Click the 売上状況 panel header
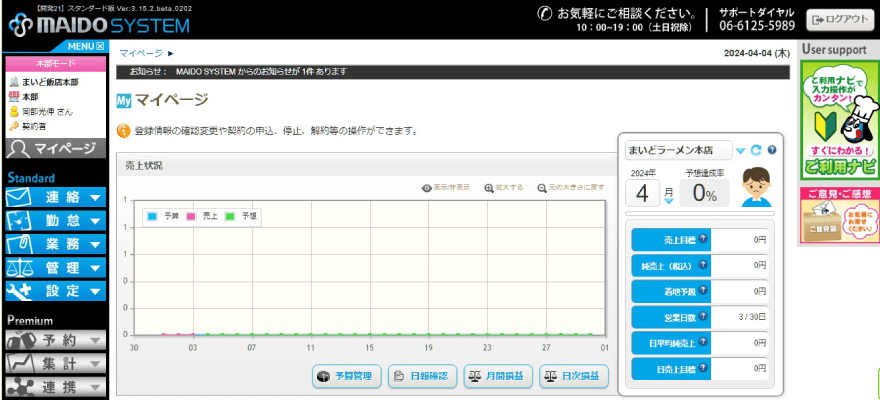This screenshot has height=400, width=880. [x=365, y=165]
